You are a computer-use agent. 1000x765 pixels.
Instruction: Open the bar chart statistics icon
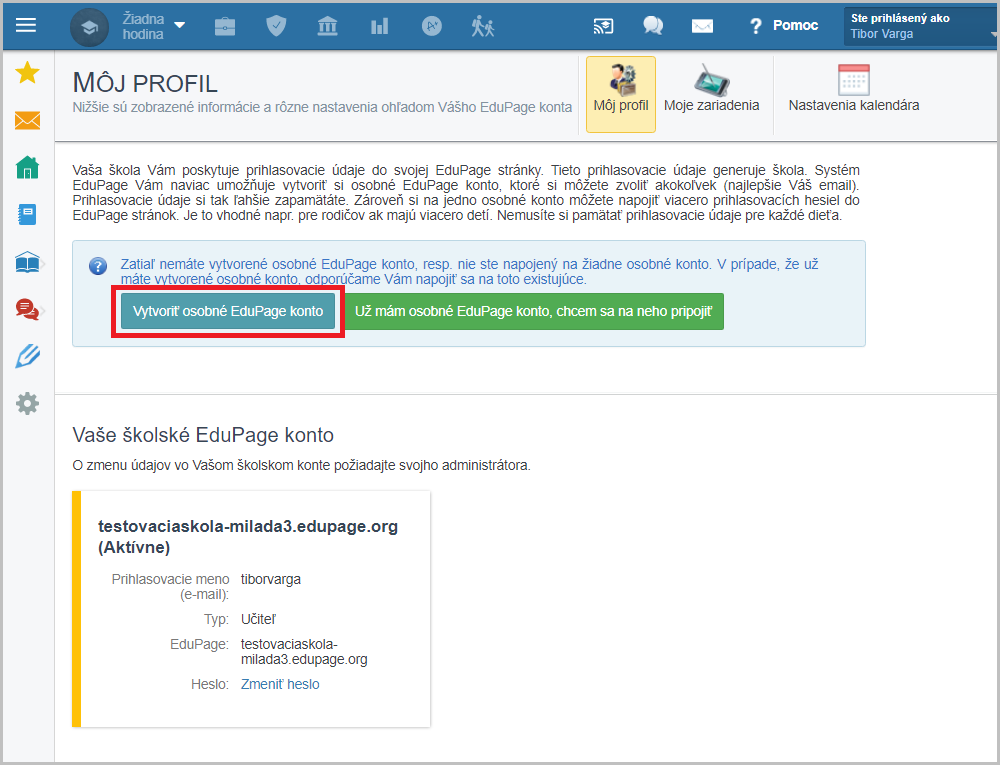point(379,26)
